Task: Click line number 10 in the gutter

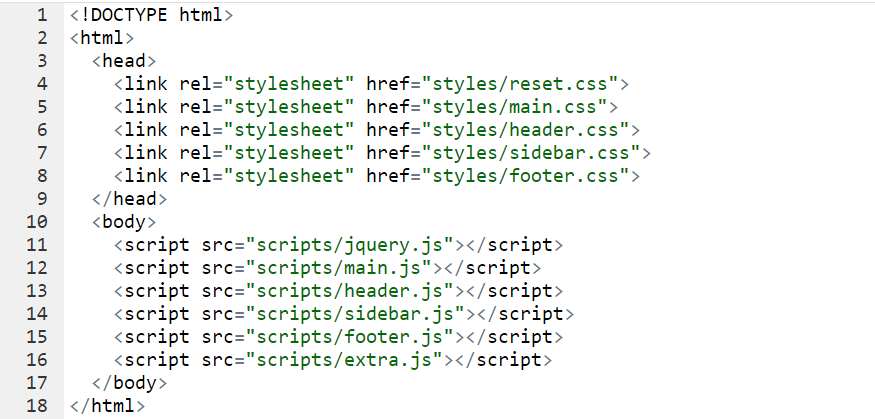Action: [x=36, y=222]
